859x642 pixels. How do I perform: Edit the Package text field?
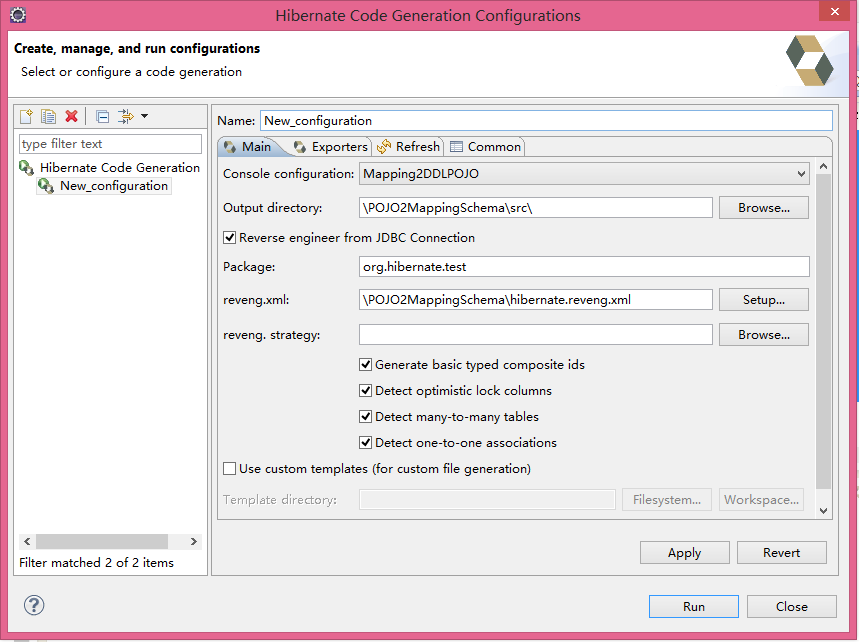(x=584, y=267)
